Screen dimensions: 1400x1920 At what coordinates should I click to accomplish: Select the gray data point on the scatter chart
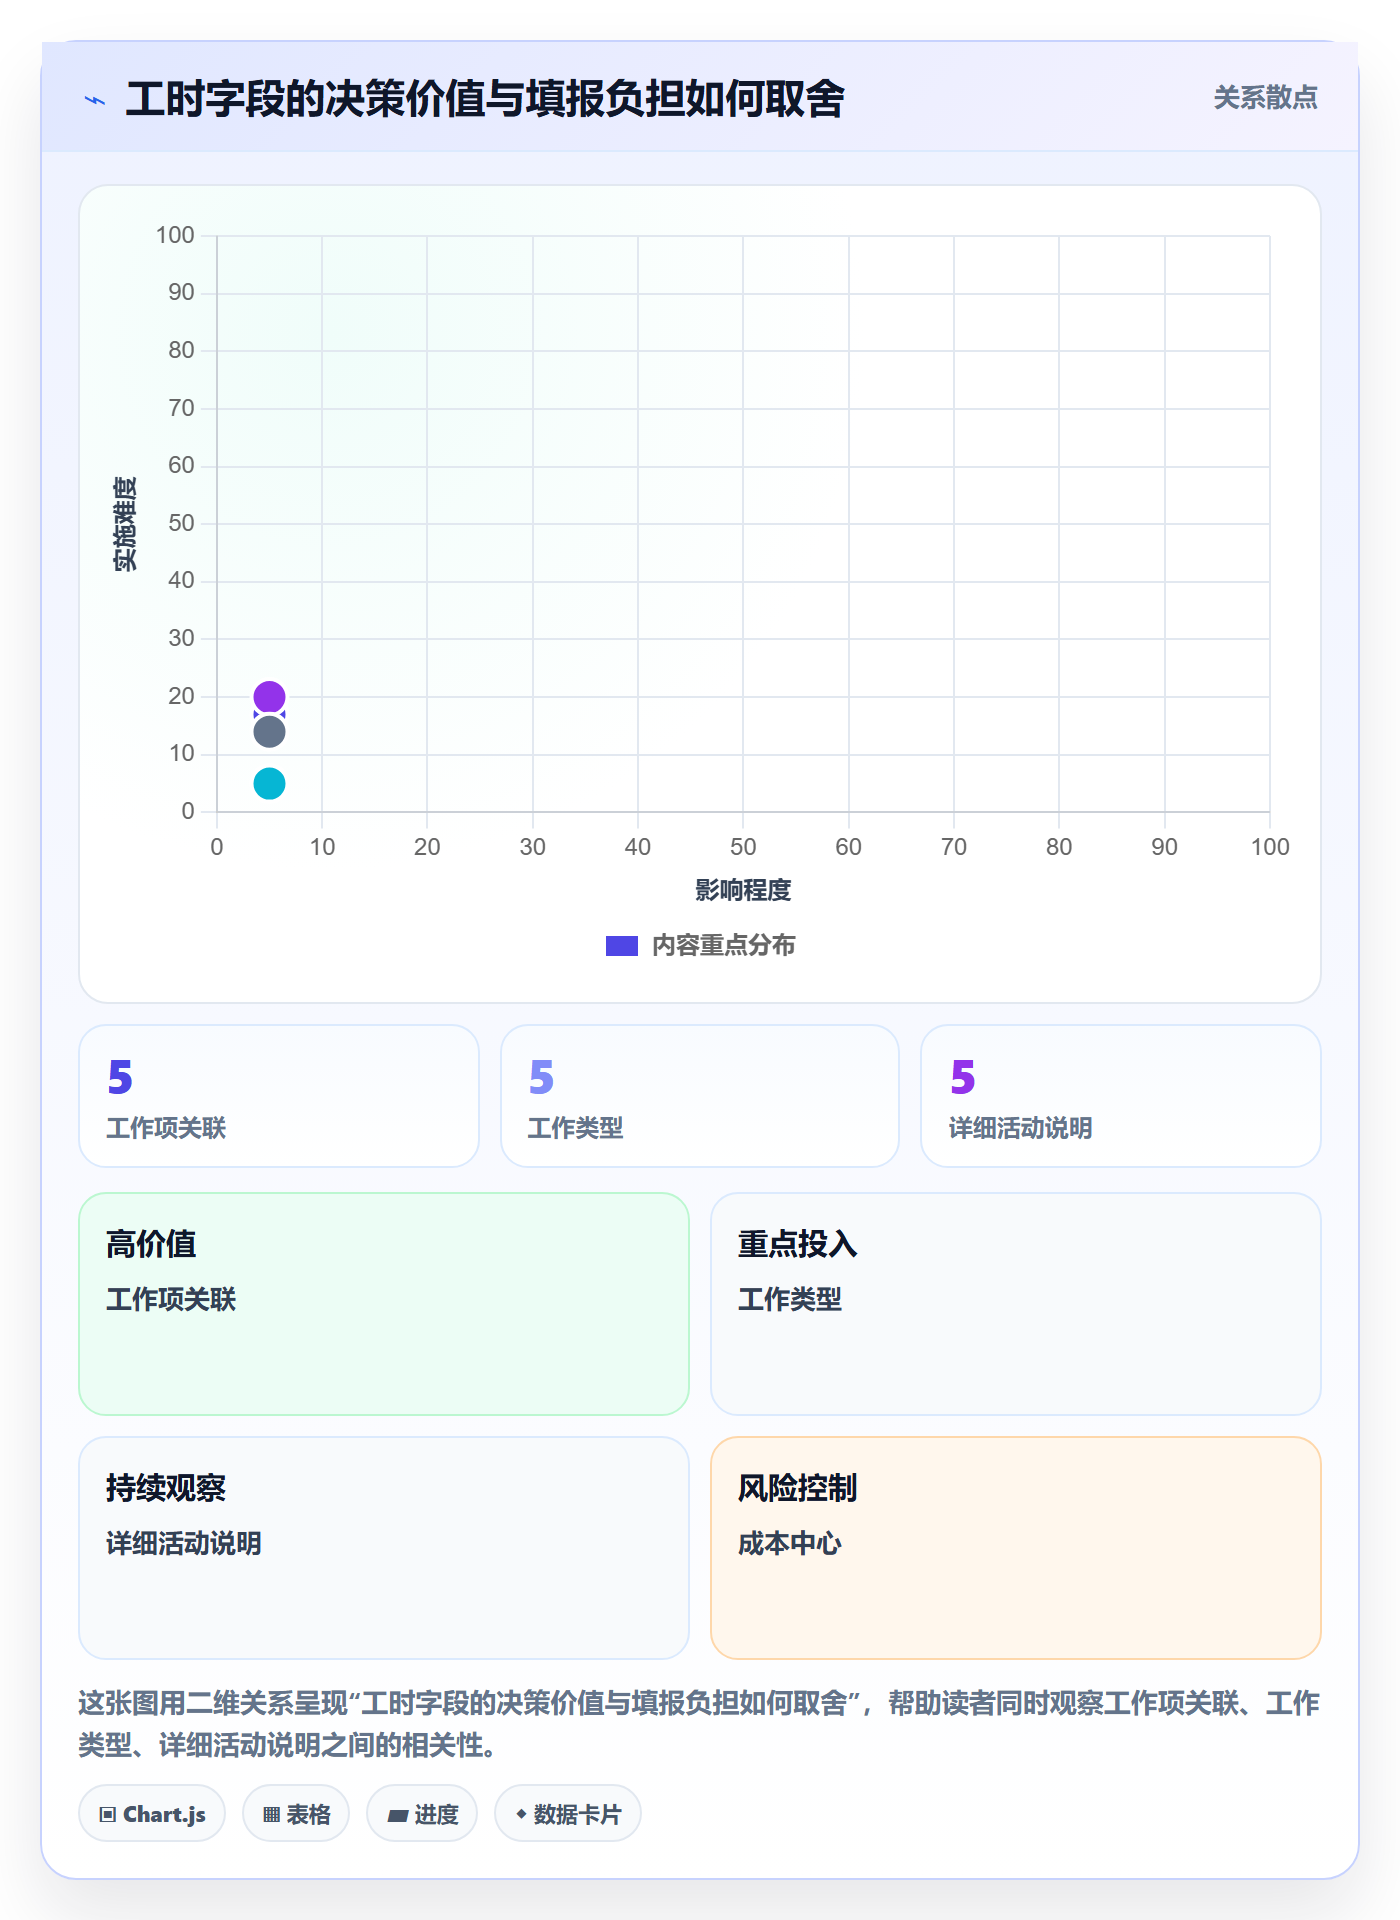[269, 732]
